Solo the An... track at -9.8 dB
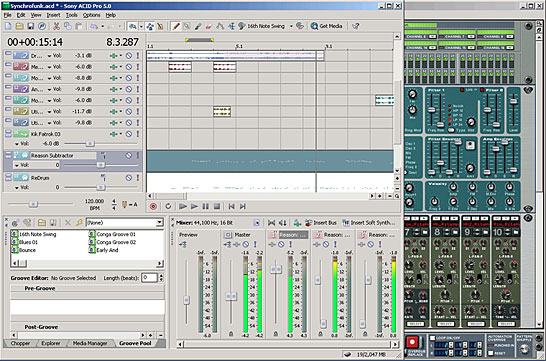Viewport: 546px width, 361px height. click(138, 89)
